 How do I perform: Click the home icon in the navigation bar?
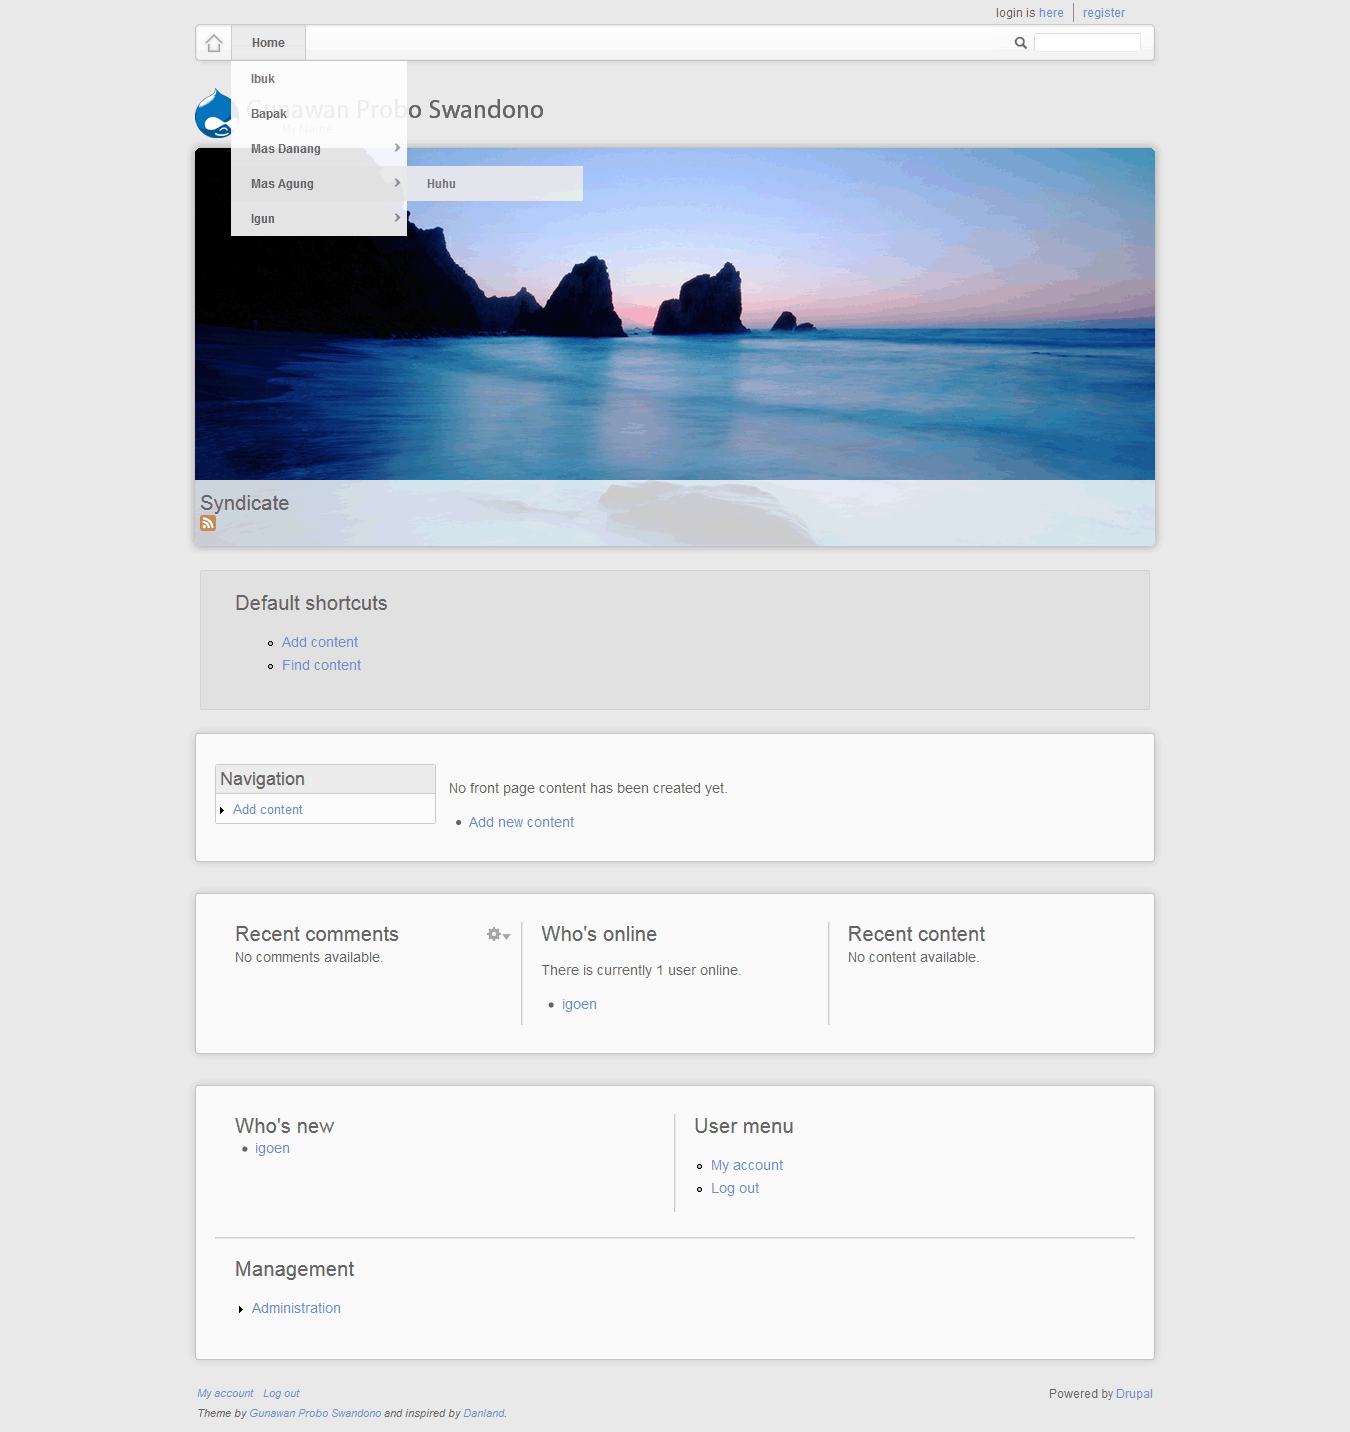pos(213,43)
